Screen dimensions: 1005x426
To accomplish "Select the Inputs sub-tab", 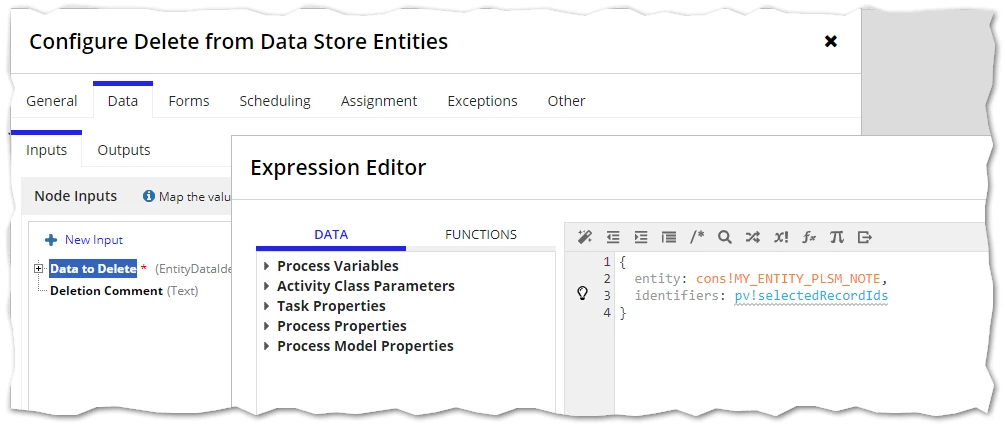I will pos(46,150).
